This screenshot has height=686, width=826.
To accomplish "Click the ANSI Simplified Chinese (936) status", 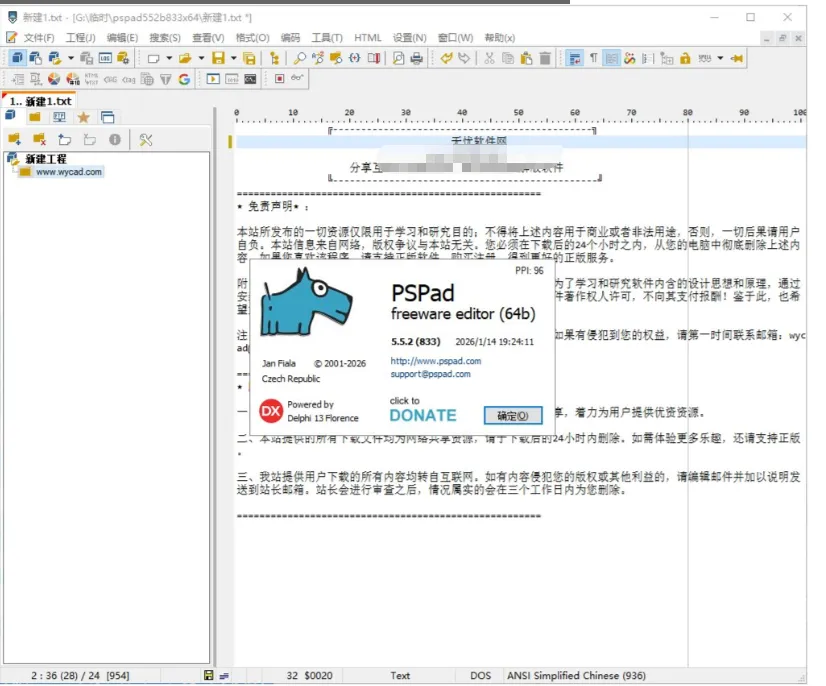I will 576,675.
